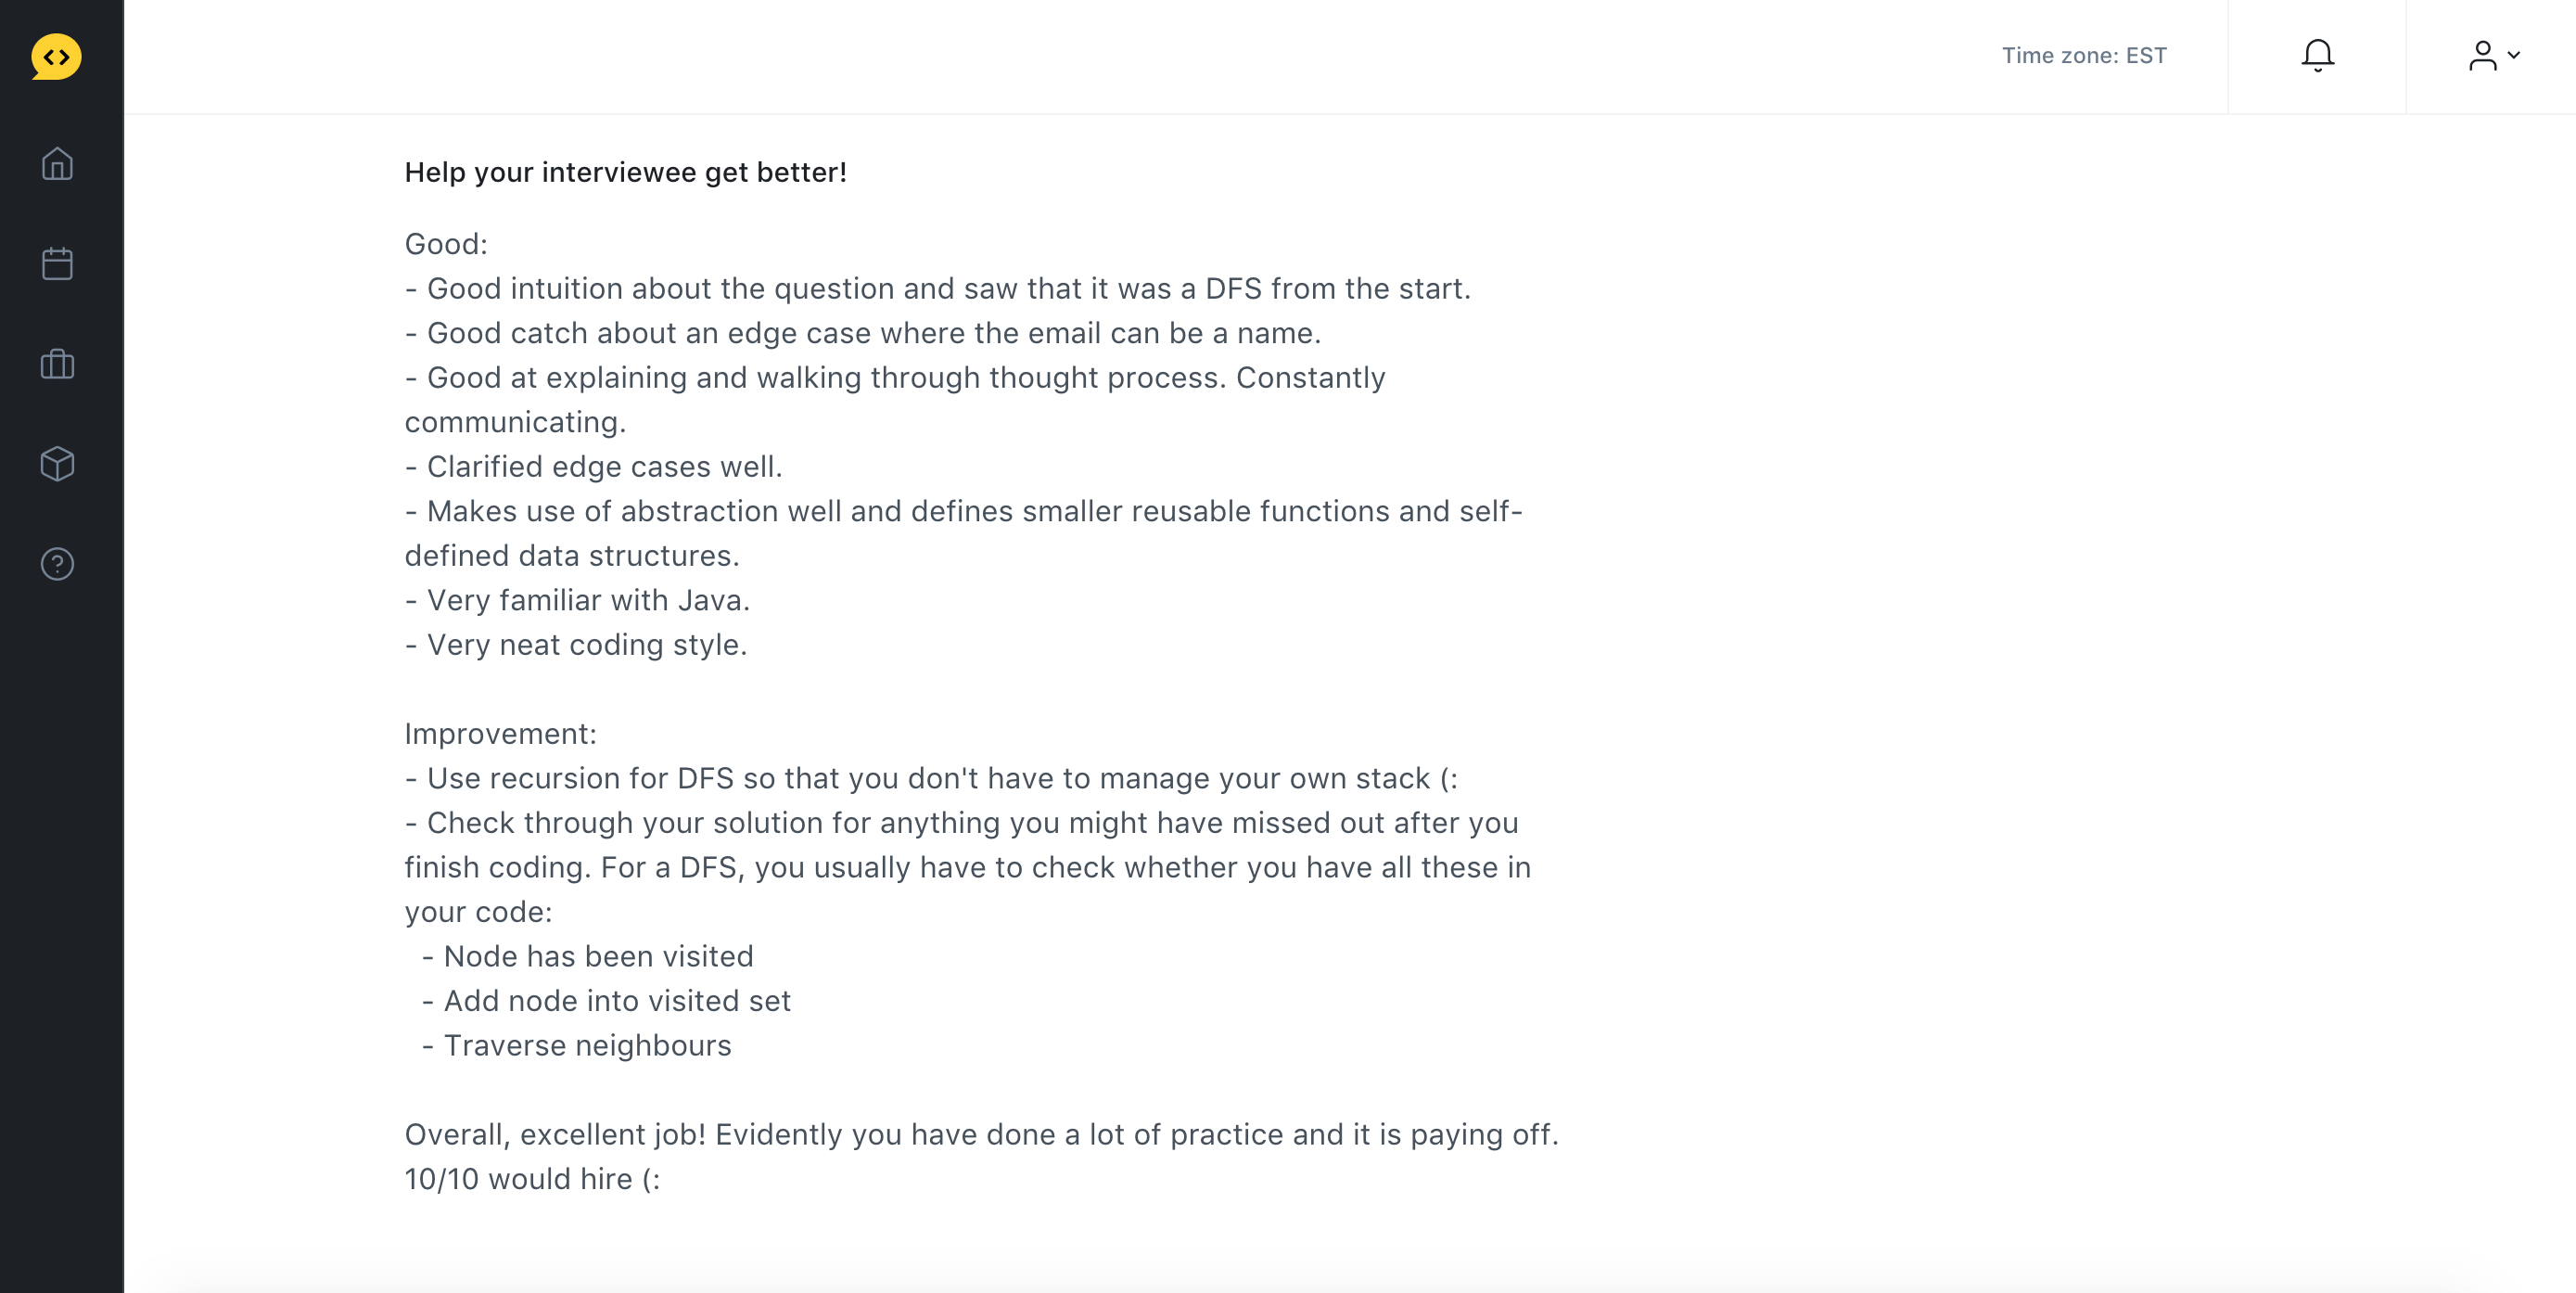Open the briefcase jobs icon
The height and width of the screenshot is (1293, 2576).
57,364
